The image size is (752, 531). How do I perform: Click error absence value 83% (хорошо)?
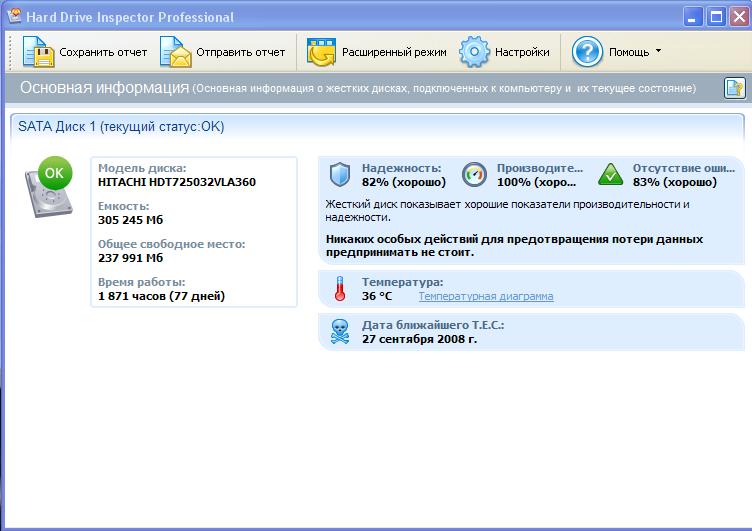[x=675, y=182]
